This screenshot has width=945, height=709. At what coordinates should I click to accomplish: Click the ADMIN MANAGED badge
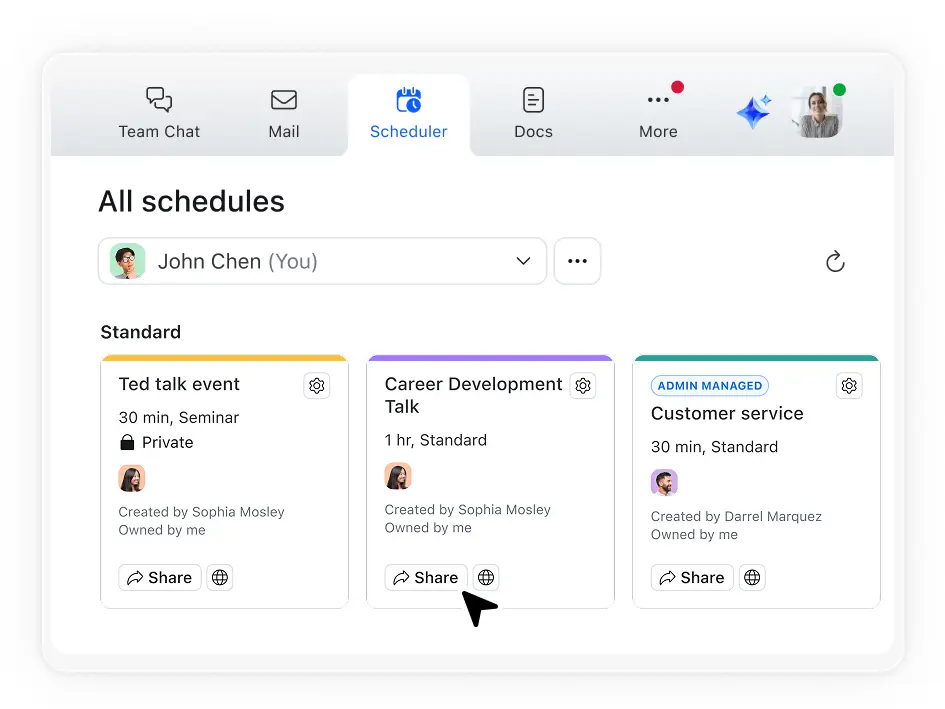click(x=709, y=385)
